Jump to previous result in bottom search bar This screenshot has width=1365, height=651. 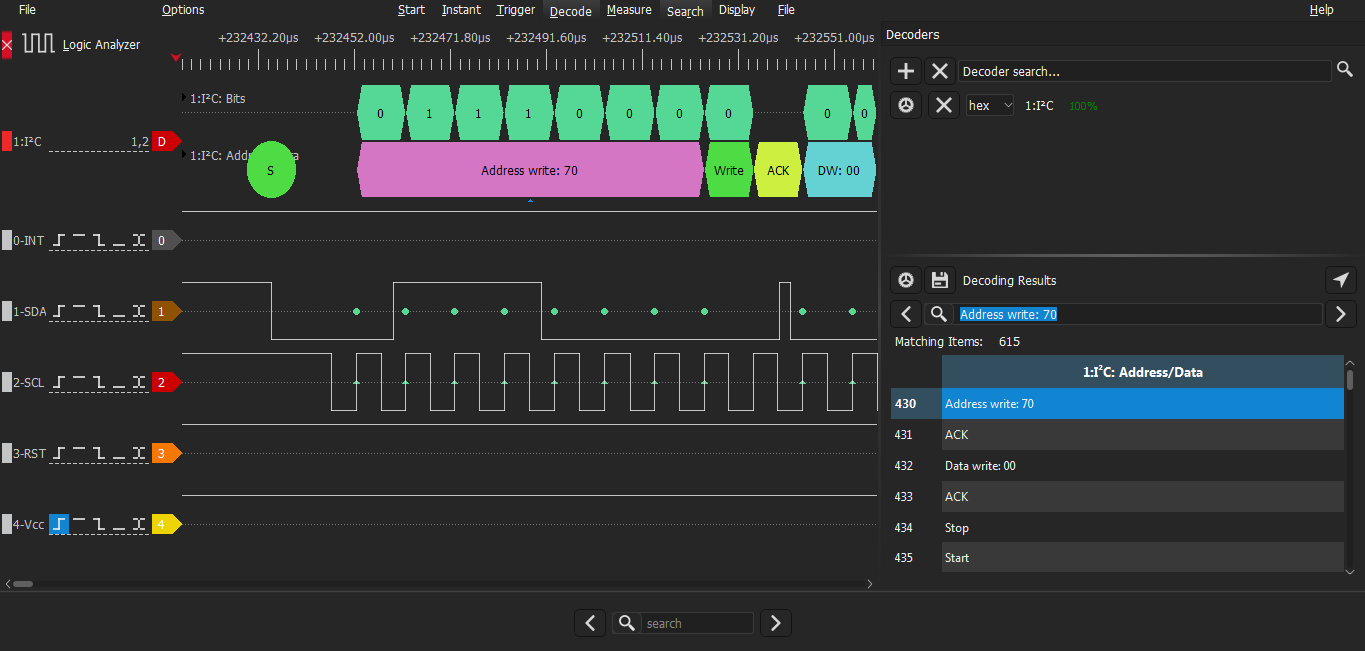pos(590,623)
